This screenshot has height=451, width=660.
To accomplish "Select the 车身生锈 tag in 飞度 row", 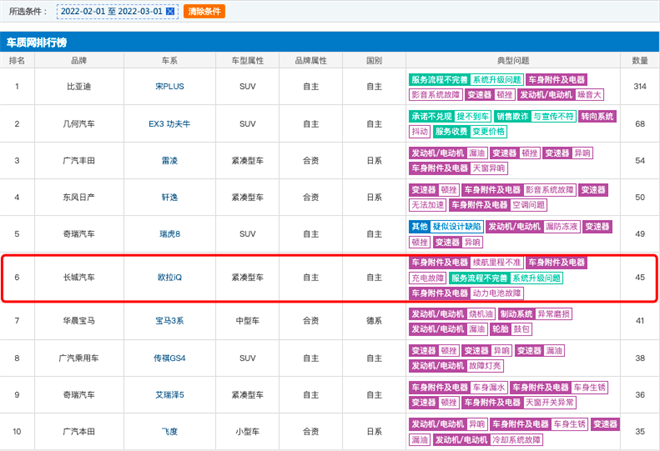I will point(569,424).
